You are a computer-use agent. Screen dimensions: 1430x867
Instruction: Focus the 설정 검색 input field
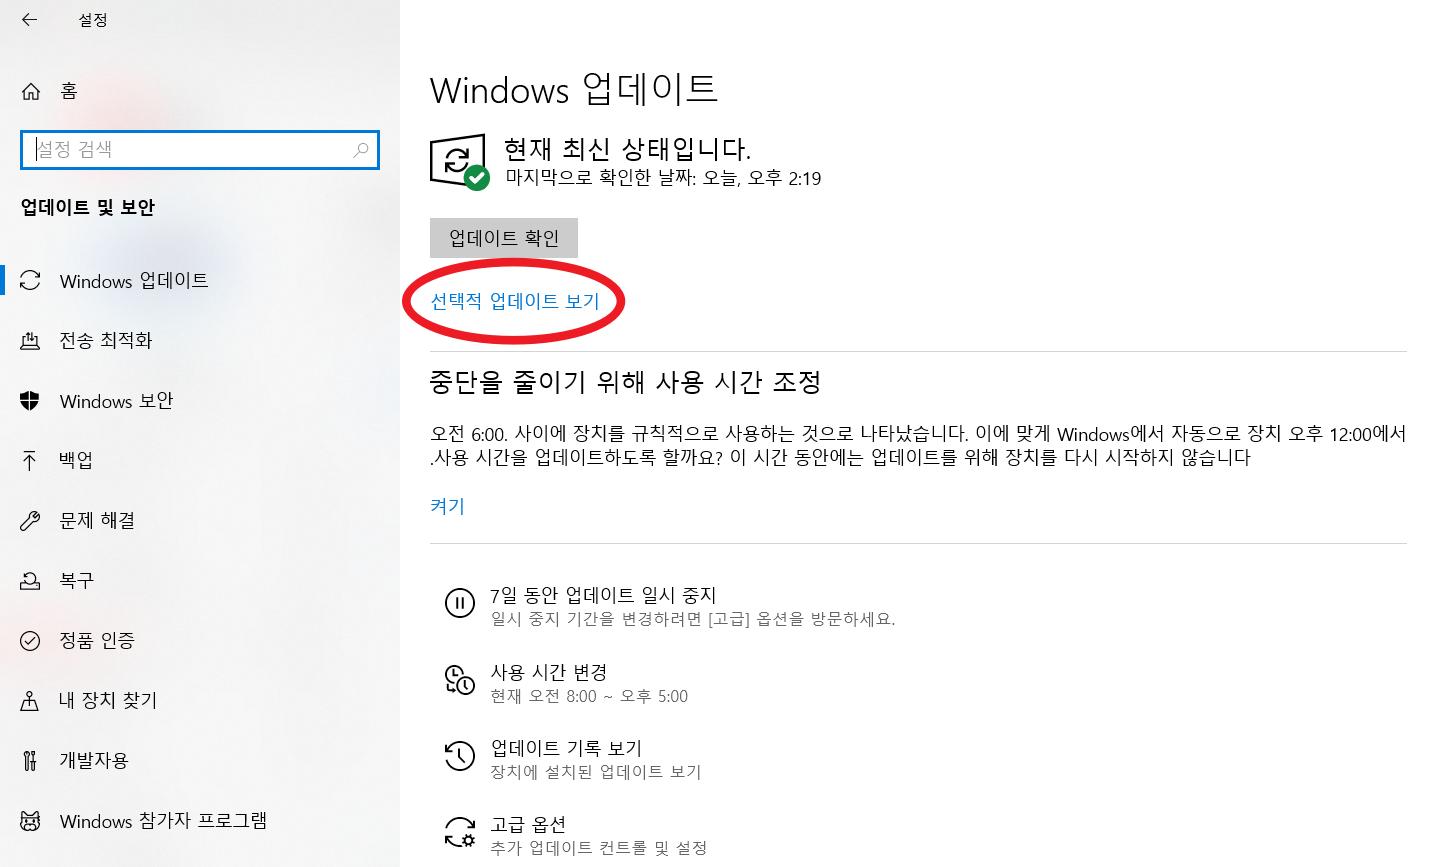tap(200, 150)
